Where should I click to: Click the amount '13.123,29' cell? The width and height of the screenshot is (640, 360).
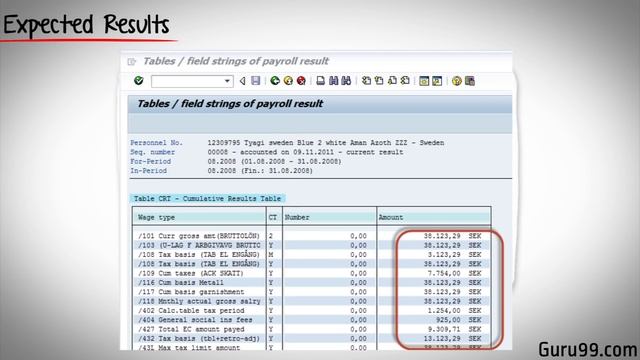(442, 338)
